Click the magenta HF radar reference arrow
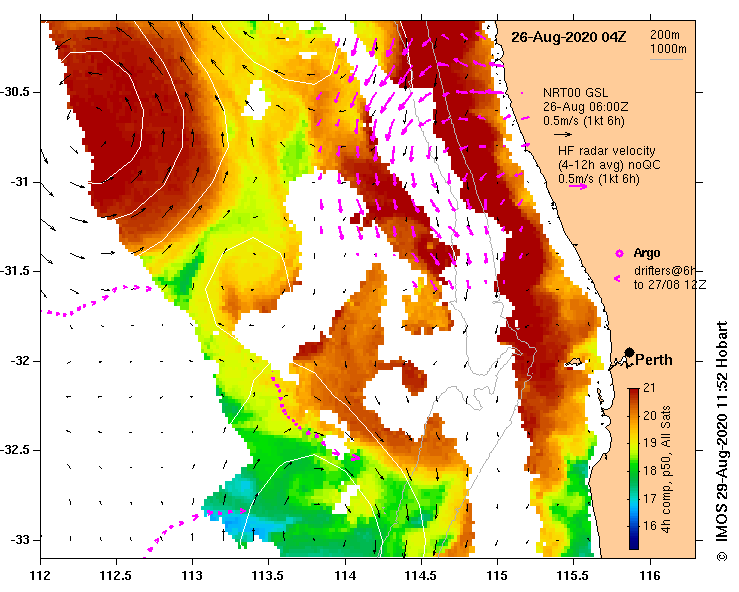Image resolution: width=739 pixels, height=592 pixels. click(578, 187)
